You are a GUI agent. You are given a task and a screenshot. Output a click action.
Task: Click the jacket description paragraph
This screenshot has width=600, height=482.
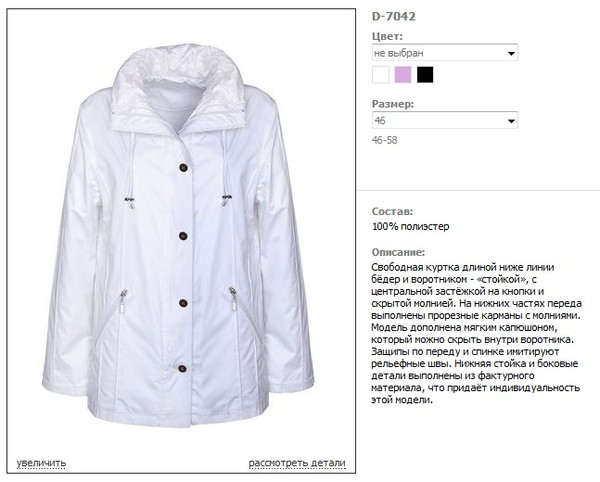476,333
